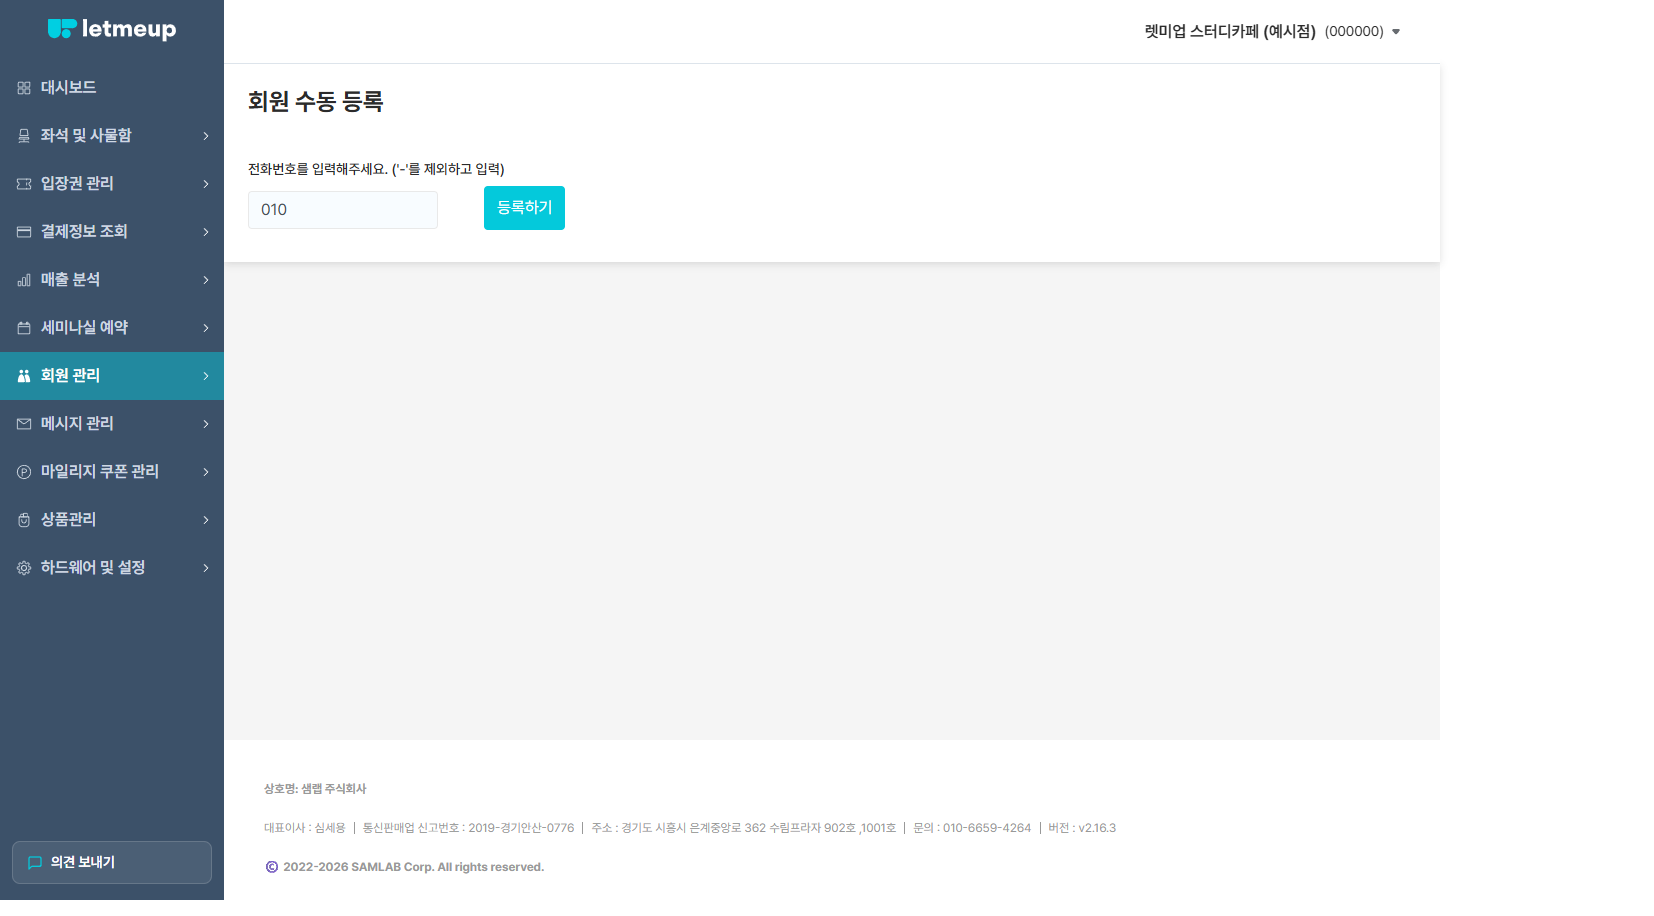1654x916 pixels.
Task: Click the 의견 보내기 feedback button
Action: 112,862
